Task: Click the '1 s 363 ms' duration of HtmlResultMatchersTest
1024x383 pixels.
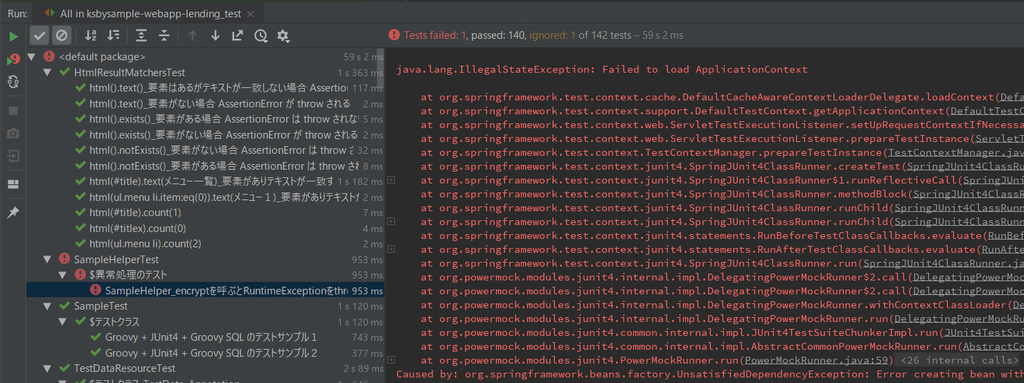Action: tap(360, 73)
